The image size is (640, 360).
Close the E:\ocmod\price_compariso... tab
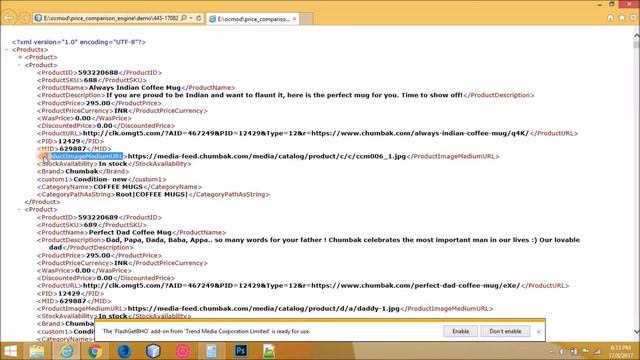click(294, 19)
